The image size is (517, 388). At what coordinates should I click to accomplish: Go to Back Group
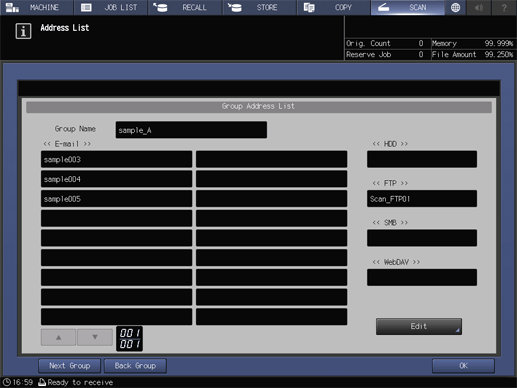coord(135,366)
